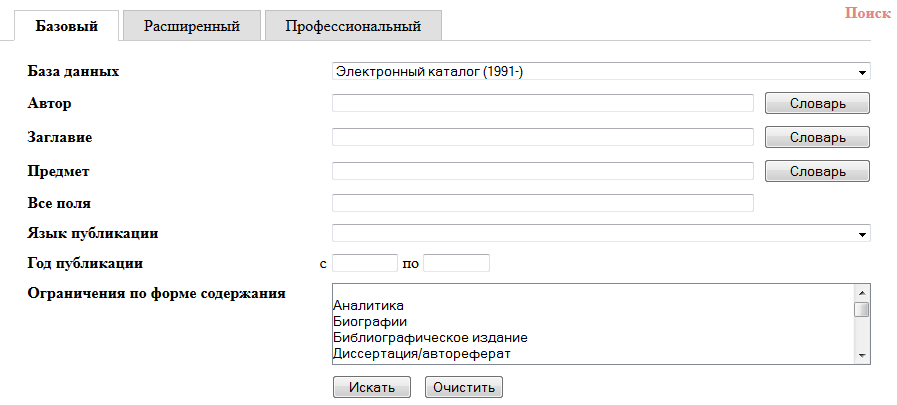Focus the start year field after «с»
897x405 pixels.
tap(364, 264)
